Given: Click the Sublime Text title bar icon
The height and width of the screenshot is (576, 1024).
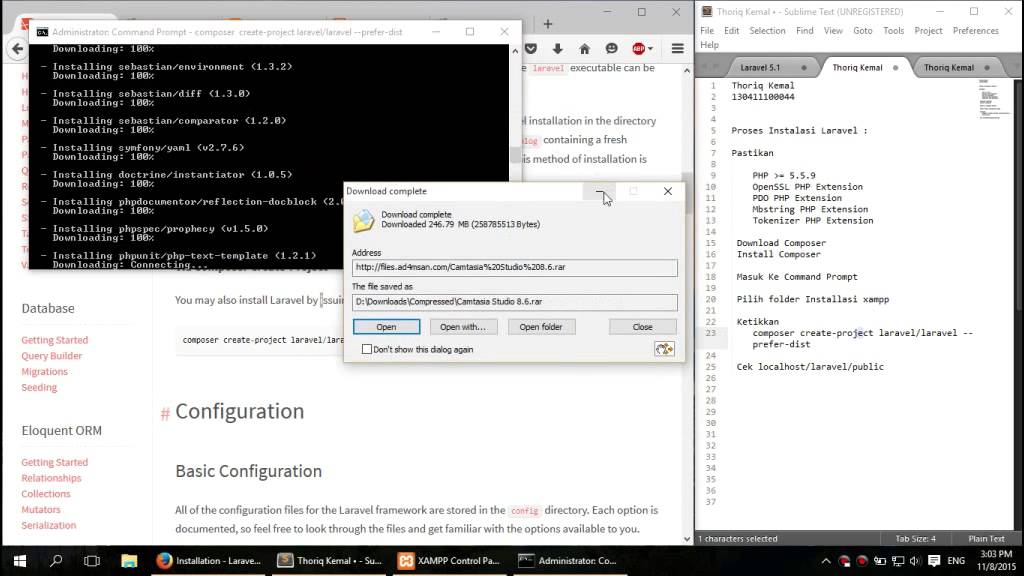Looking at the screenshot, I should click(707, 12).
